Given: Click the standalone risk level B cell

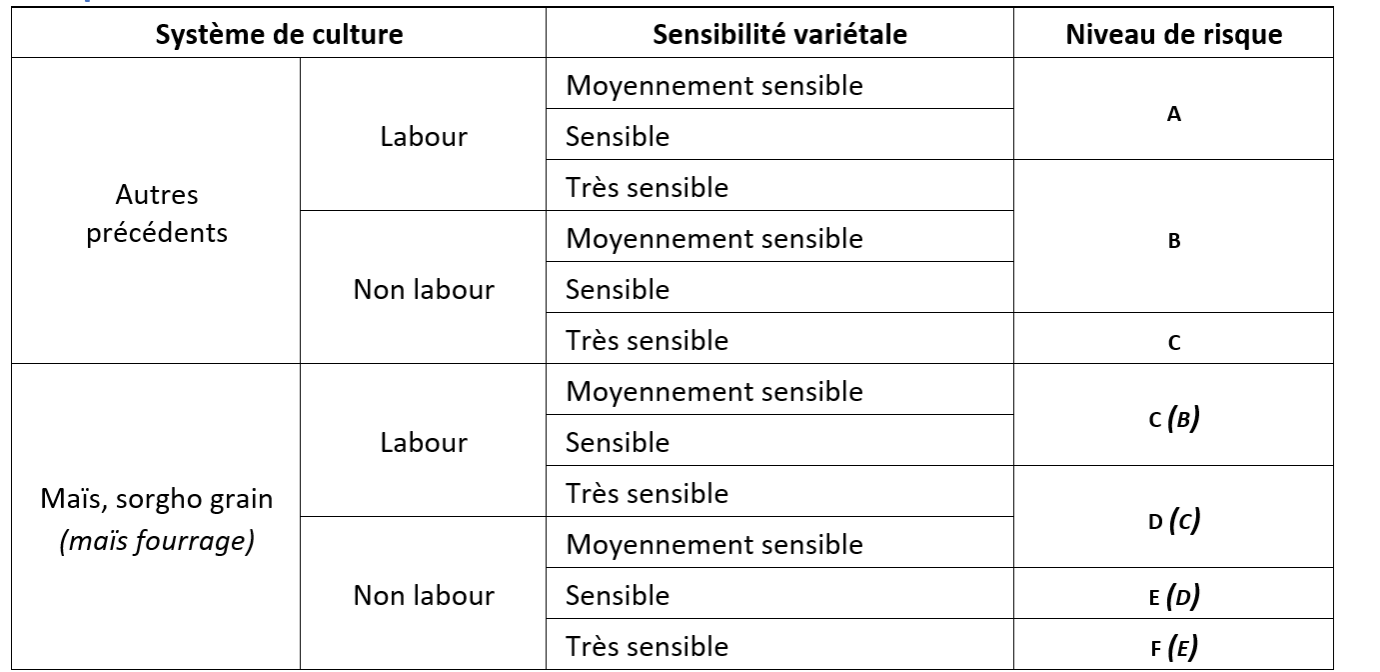Looking at the screenshot, I should [1174, 239].
